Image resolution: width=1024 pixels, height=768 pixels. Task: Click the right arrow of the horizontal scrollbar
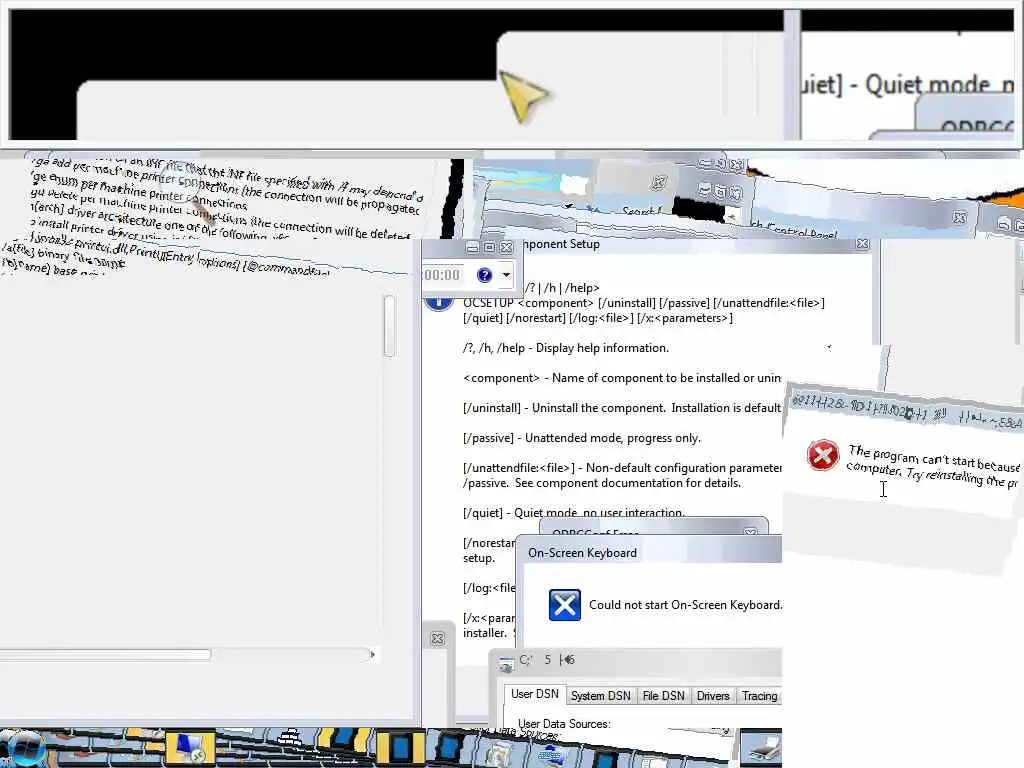tap(373, 654)
